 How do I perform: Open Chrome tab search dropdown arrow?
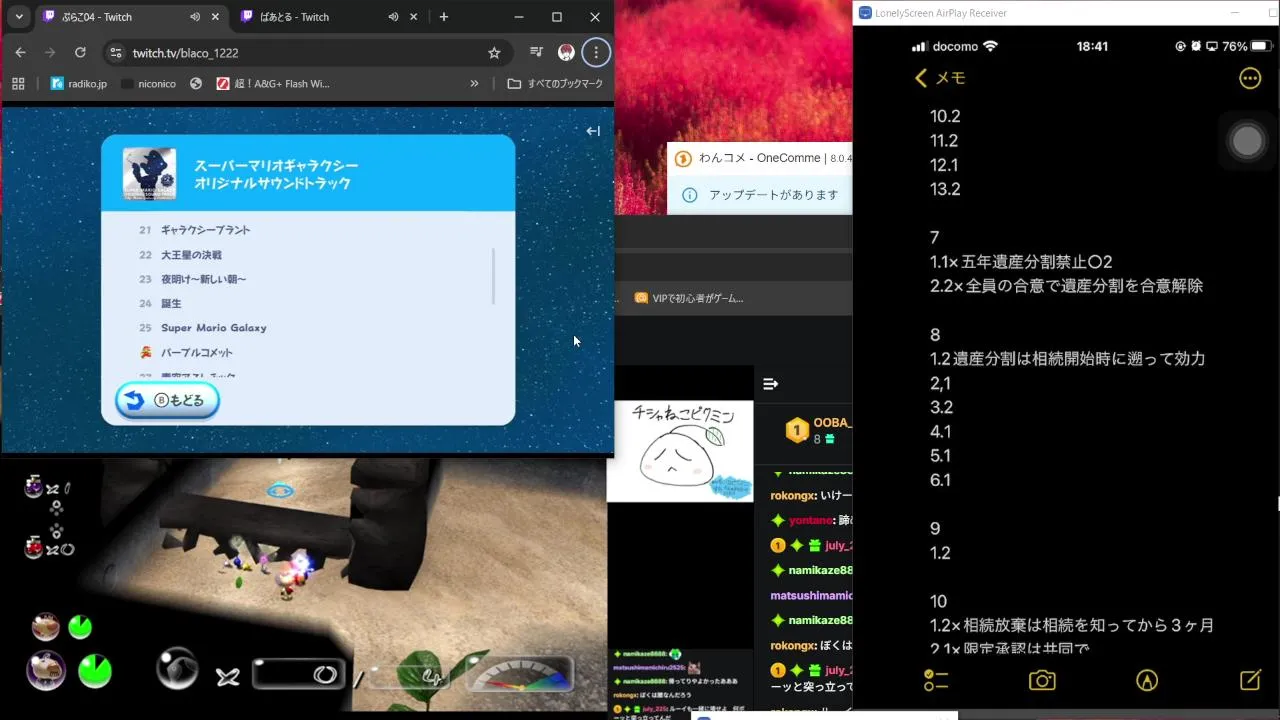[19, 17]
